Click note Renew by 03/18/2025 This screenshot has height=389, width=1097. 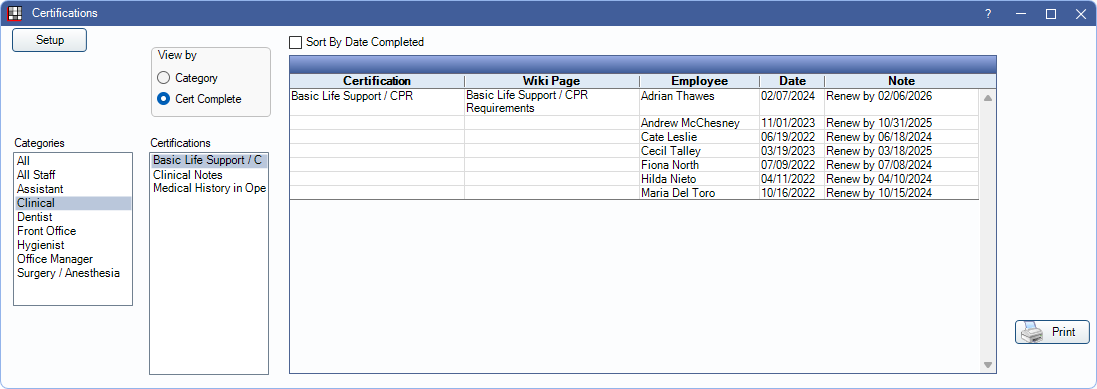tap(902, 151)
